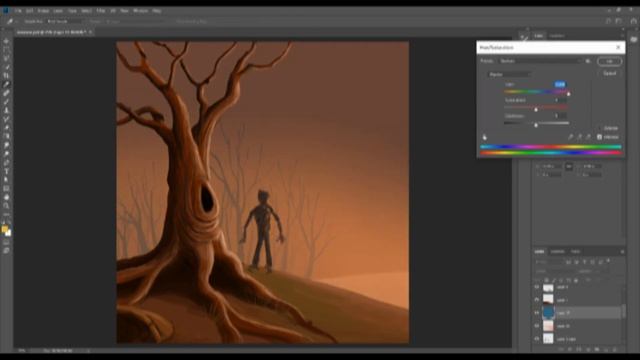Image resolution: width=640 pixels, height=360 pixels.
Task: Select the Crop tool
Action: (6, 76)
